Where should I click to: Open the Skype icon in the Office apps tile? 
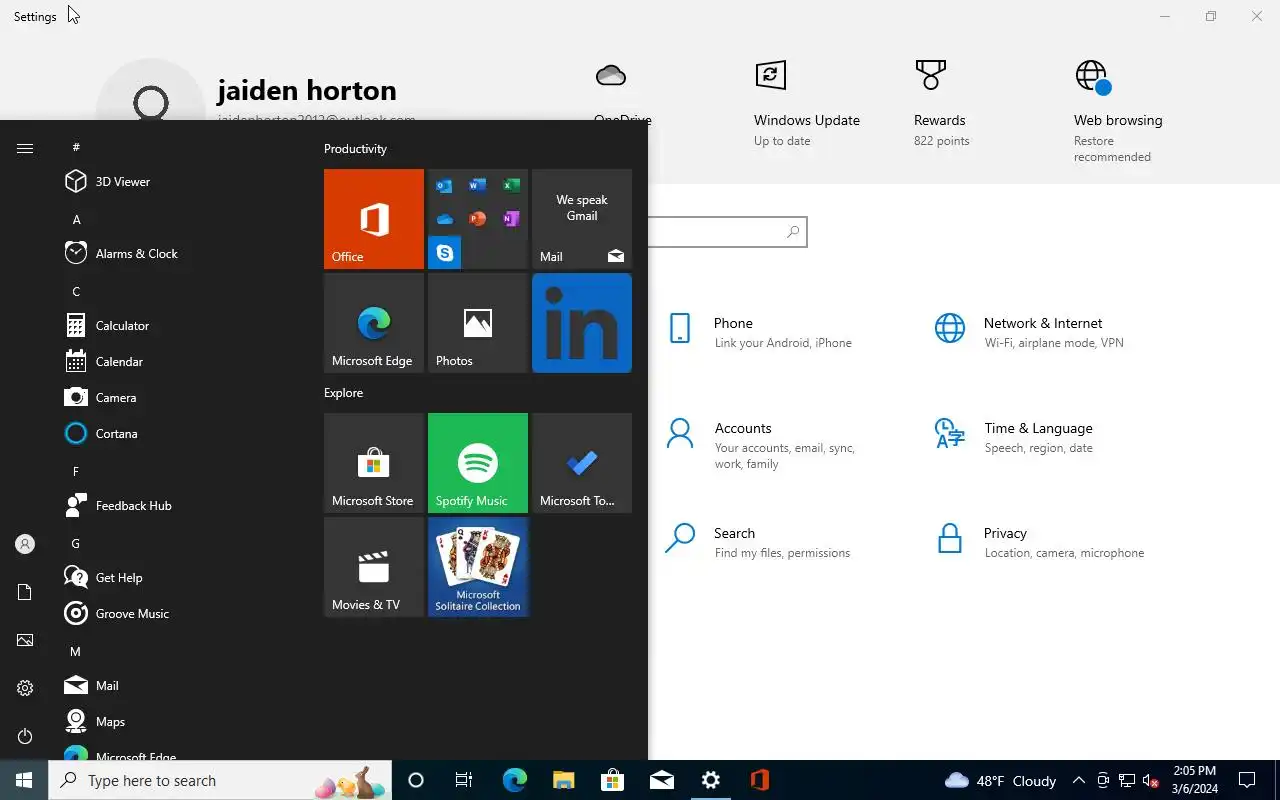[445, 253]
